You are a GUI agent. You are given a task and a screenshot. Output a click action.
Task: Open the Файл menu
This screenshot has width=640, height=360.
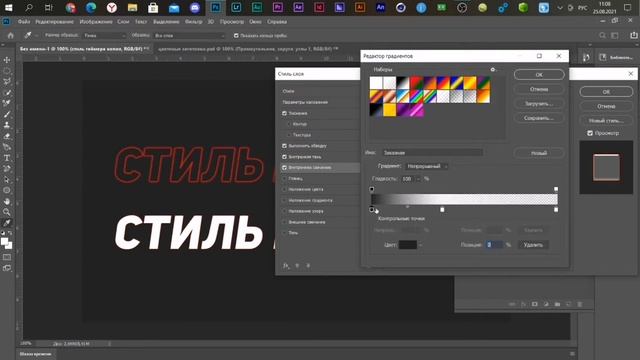24,22
